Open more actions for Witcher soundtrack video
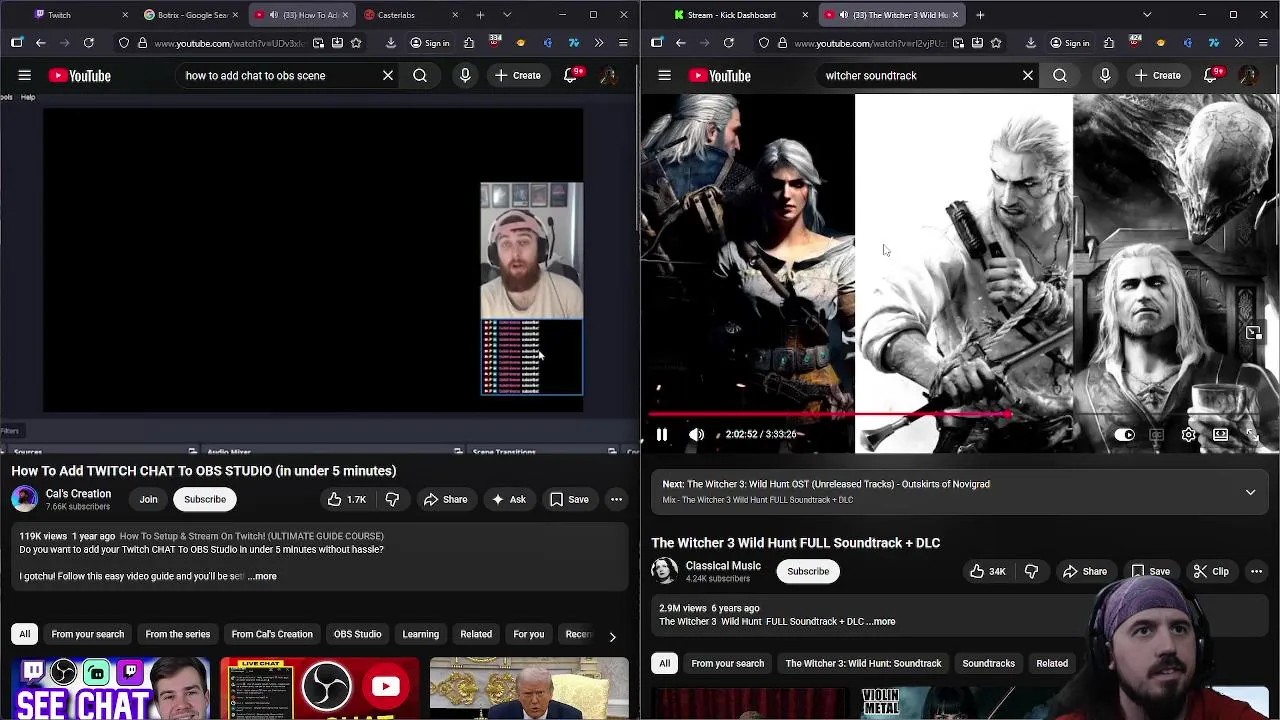Viewport: 1280px width, 720px height. 1256,571
